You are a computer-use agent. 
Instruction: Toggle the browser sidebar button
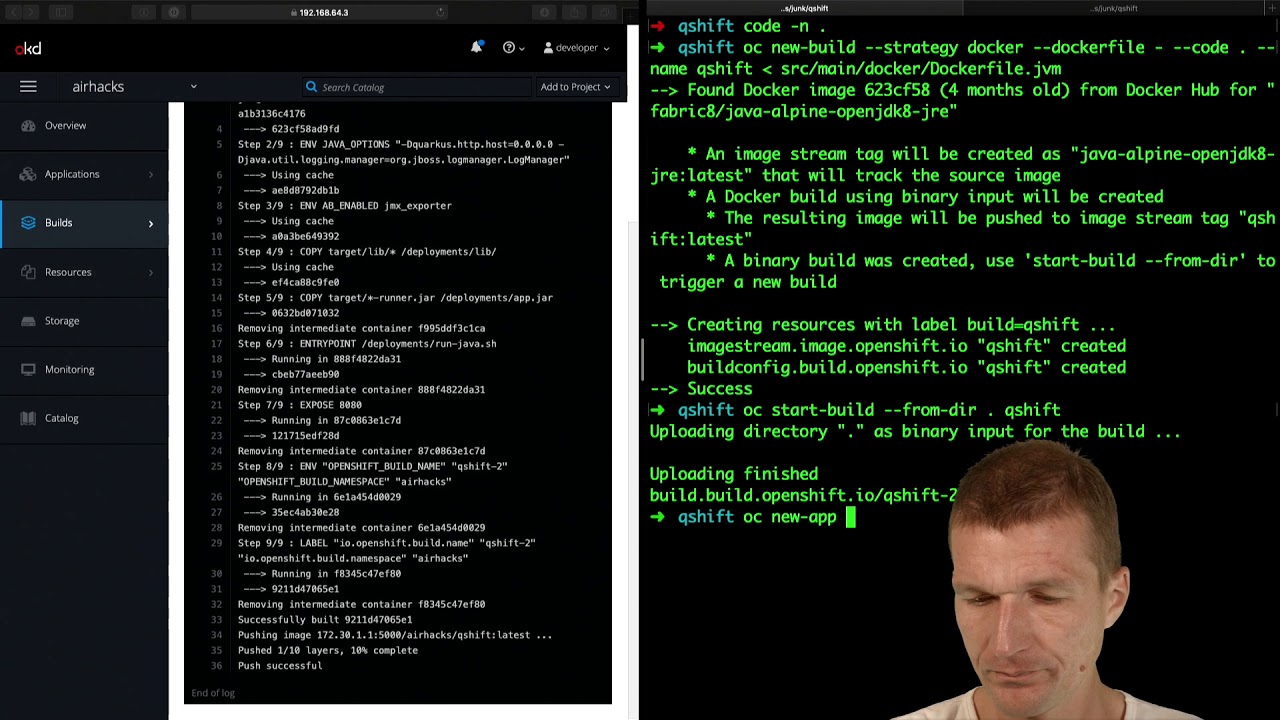62,12
